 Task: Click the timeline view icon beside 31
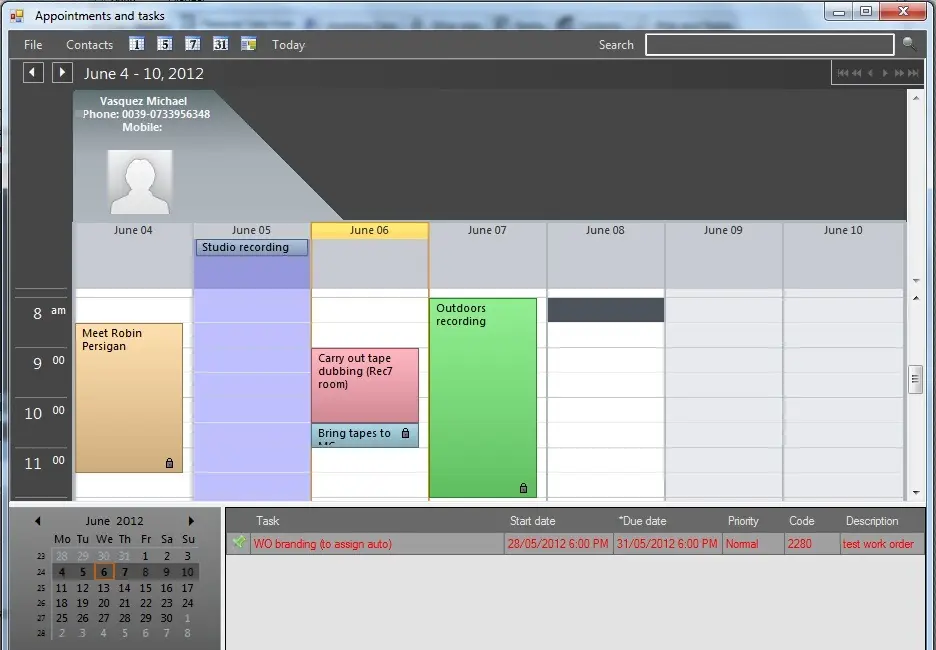coord(249,44)
